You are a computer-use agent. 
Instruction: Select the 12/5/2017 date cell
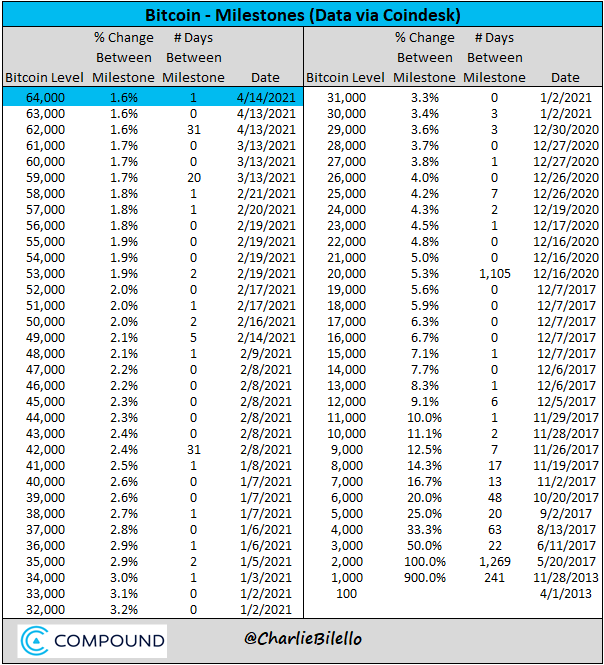[x=566, y=402]
